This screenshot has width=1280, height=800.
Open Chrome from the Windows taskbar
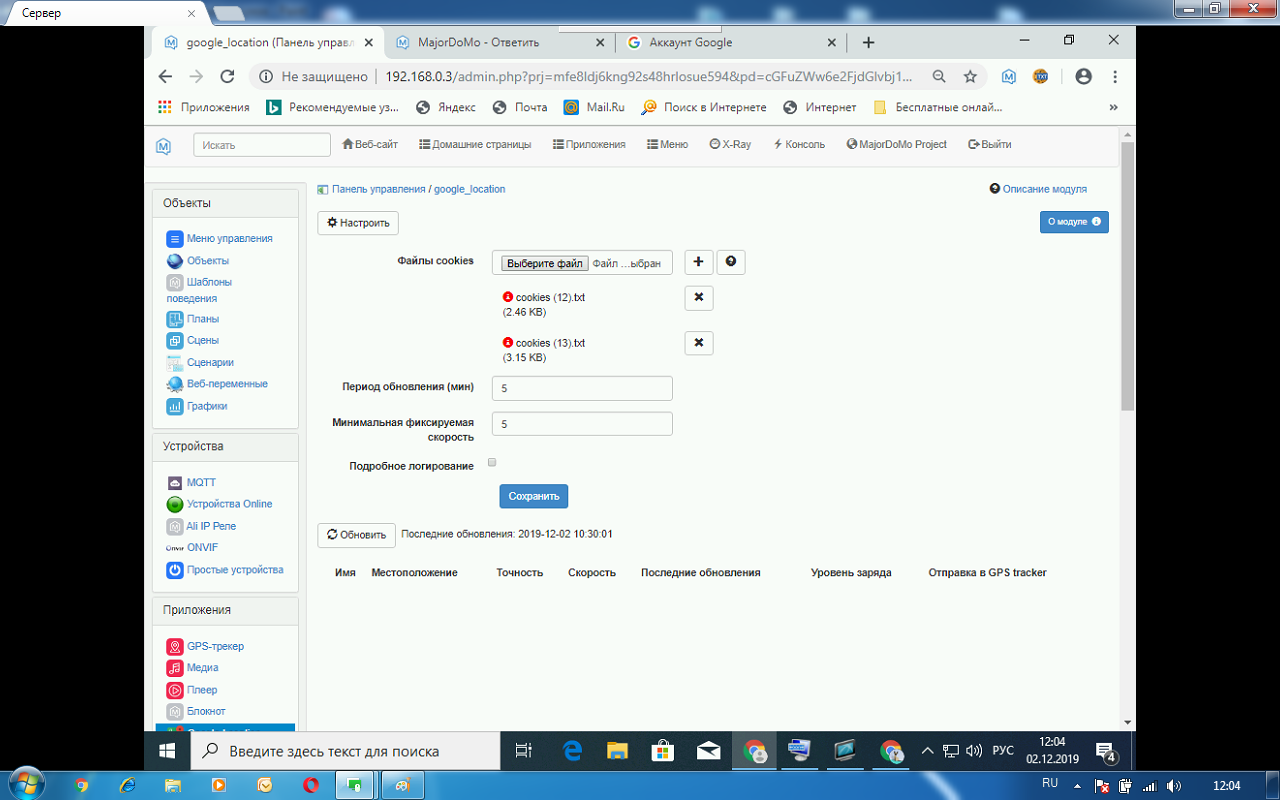(x=755, y=751)
